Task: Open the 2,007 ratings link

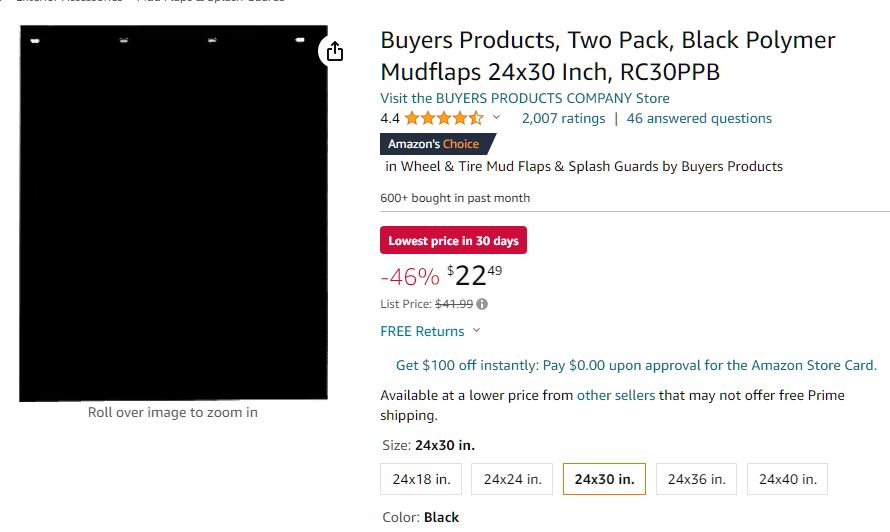Action: point(563,118)
